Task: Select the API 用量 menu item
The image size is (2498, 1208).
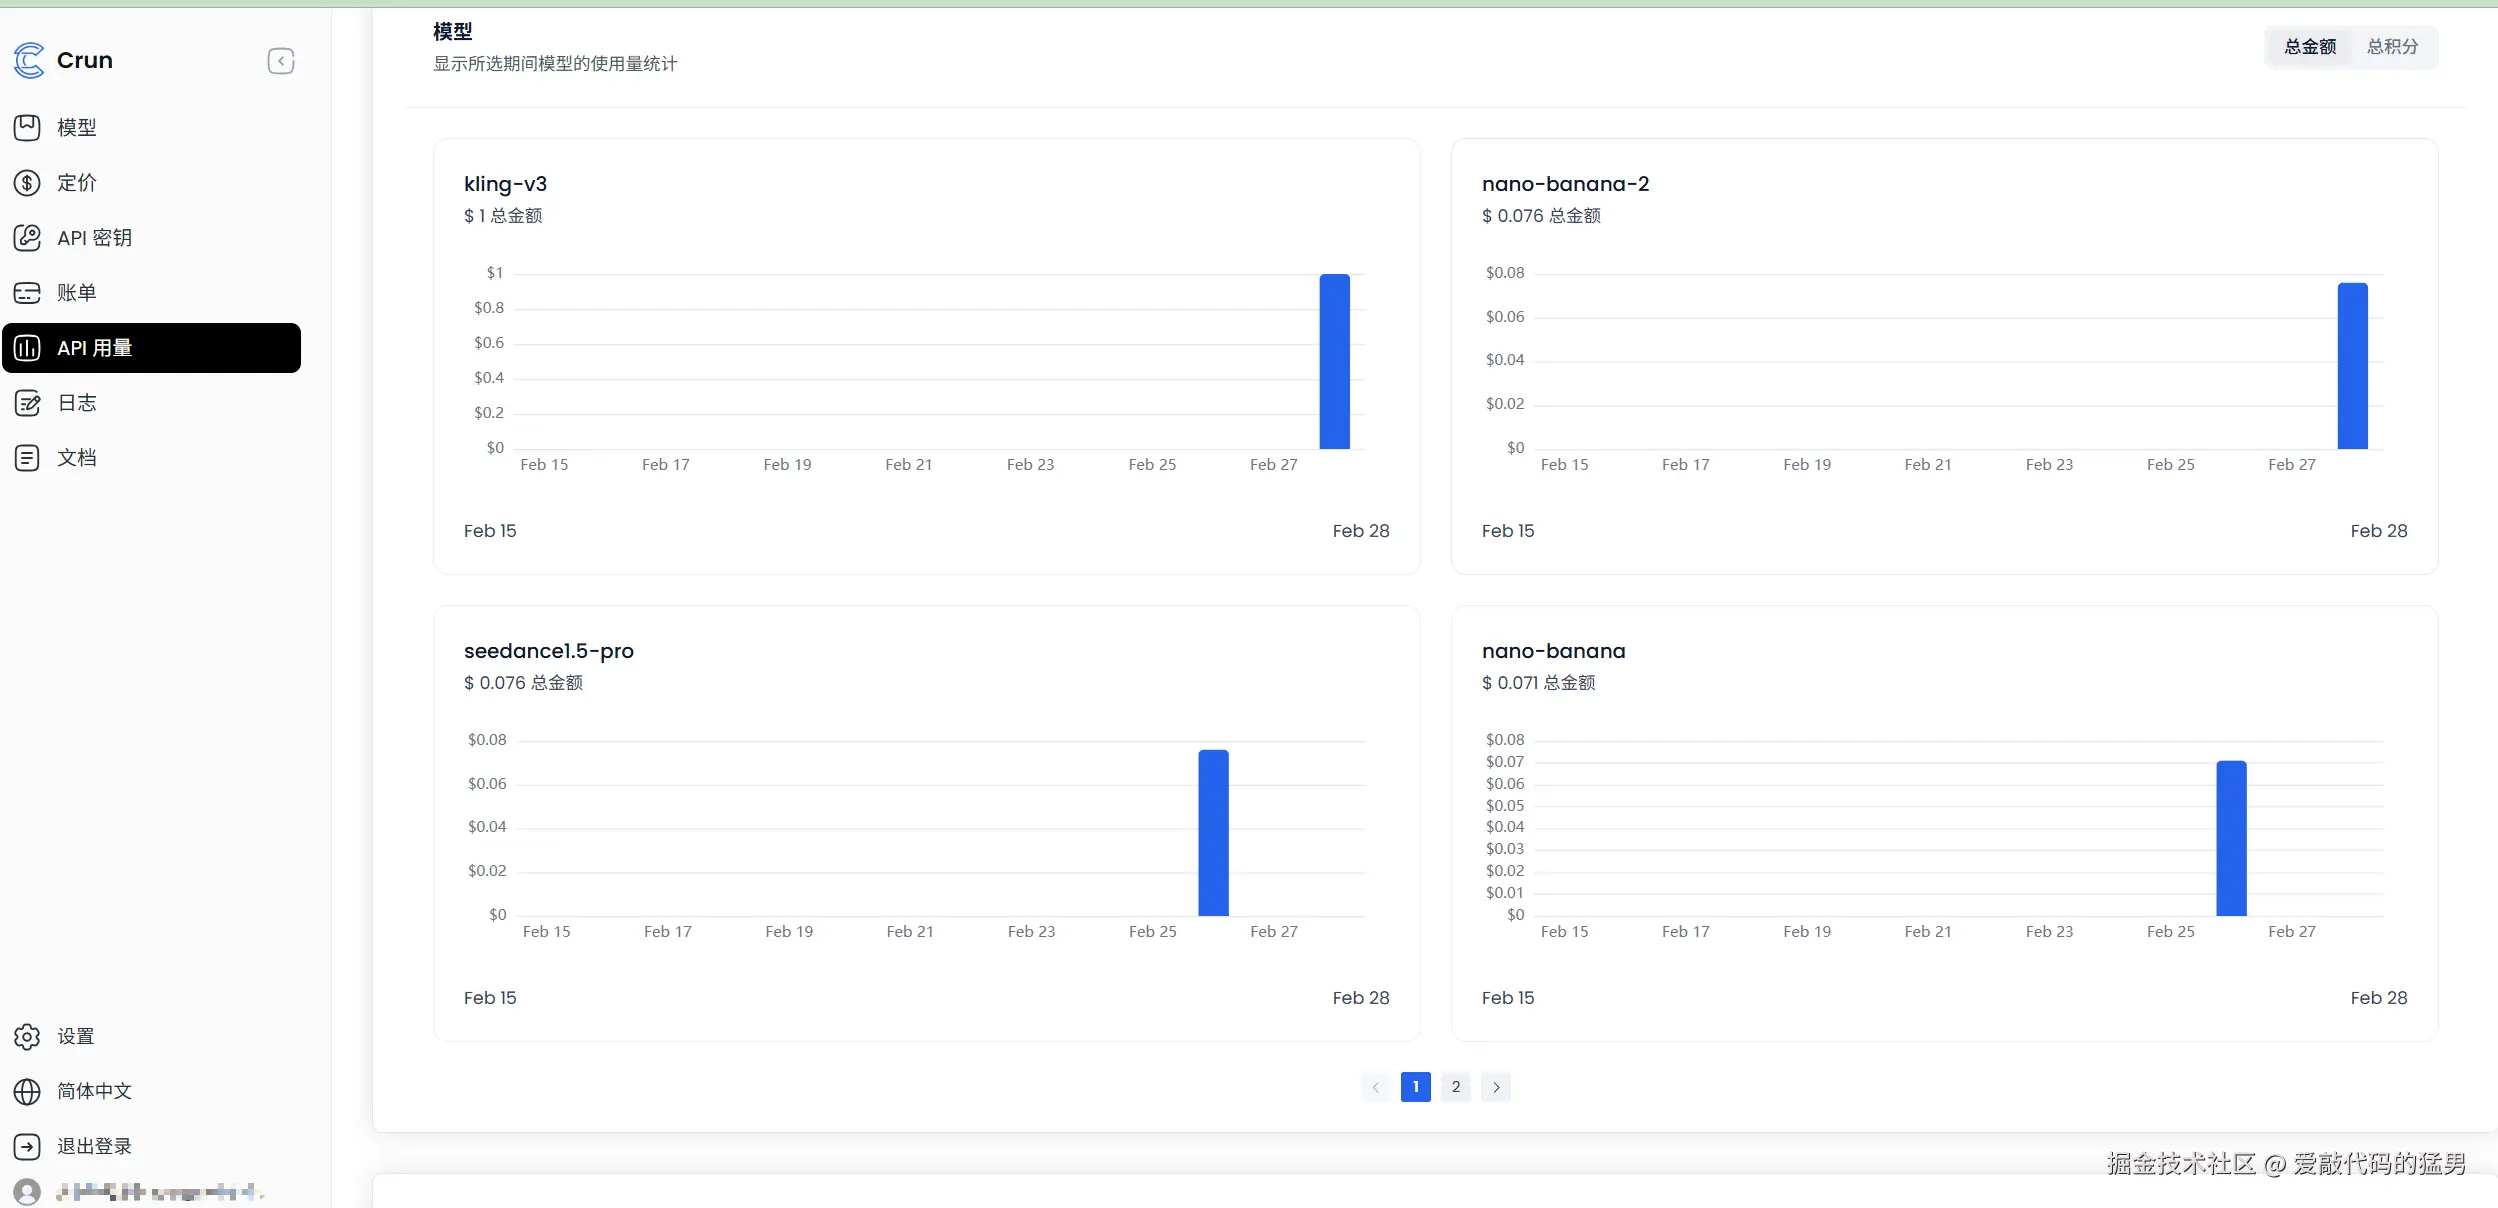Action: pyautogui.click(x=151, y=348)
